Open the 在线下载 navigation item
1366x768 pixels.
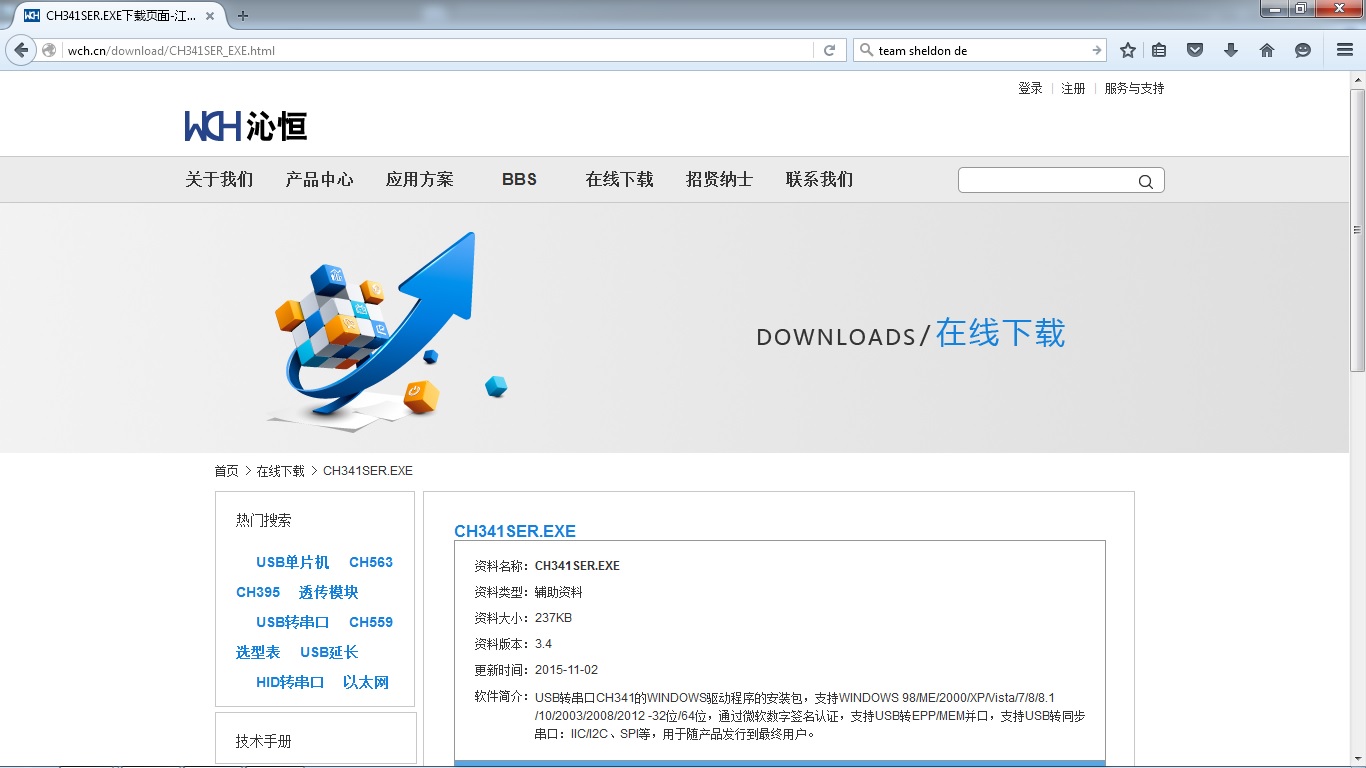(620, 179)
